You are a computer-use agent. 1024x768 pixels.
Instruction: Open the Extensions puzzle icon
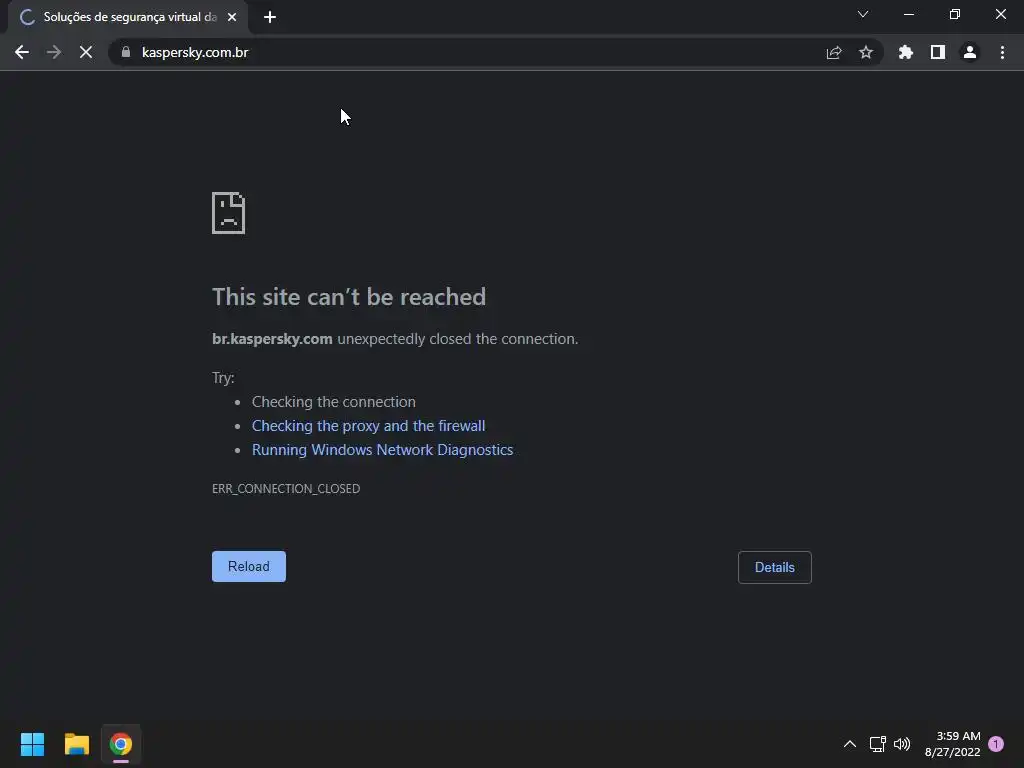tap(906, 52)
